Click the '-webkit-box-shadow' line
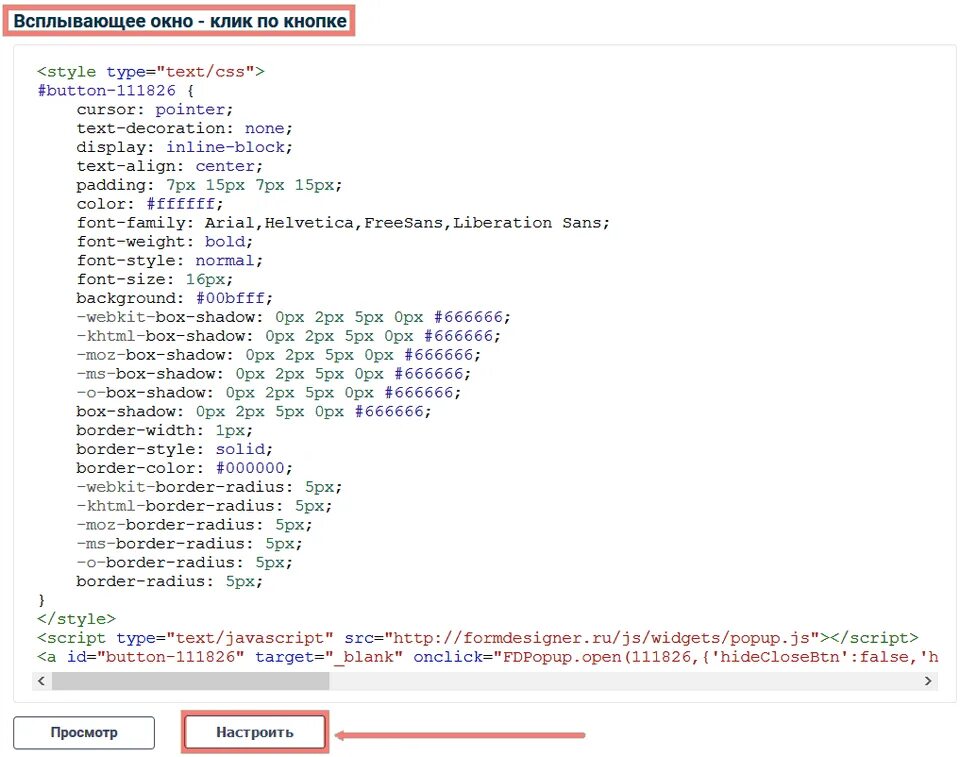Screen dimensions: 960x757 (x=293, y=317)
